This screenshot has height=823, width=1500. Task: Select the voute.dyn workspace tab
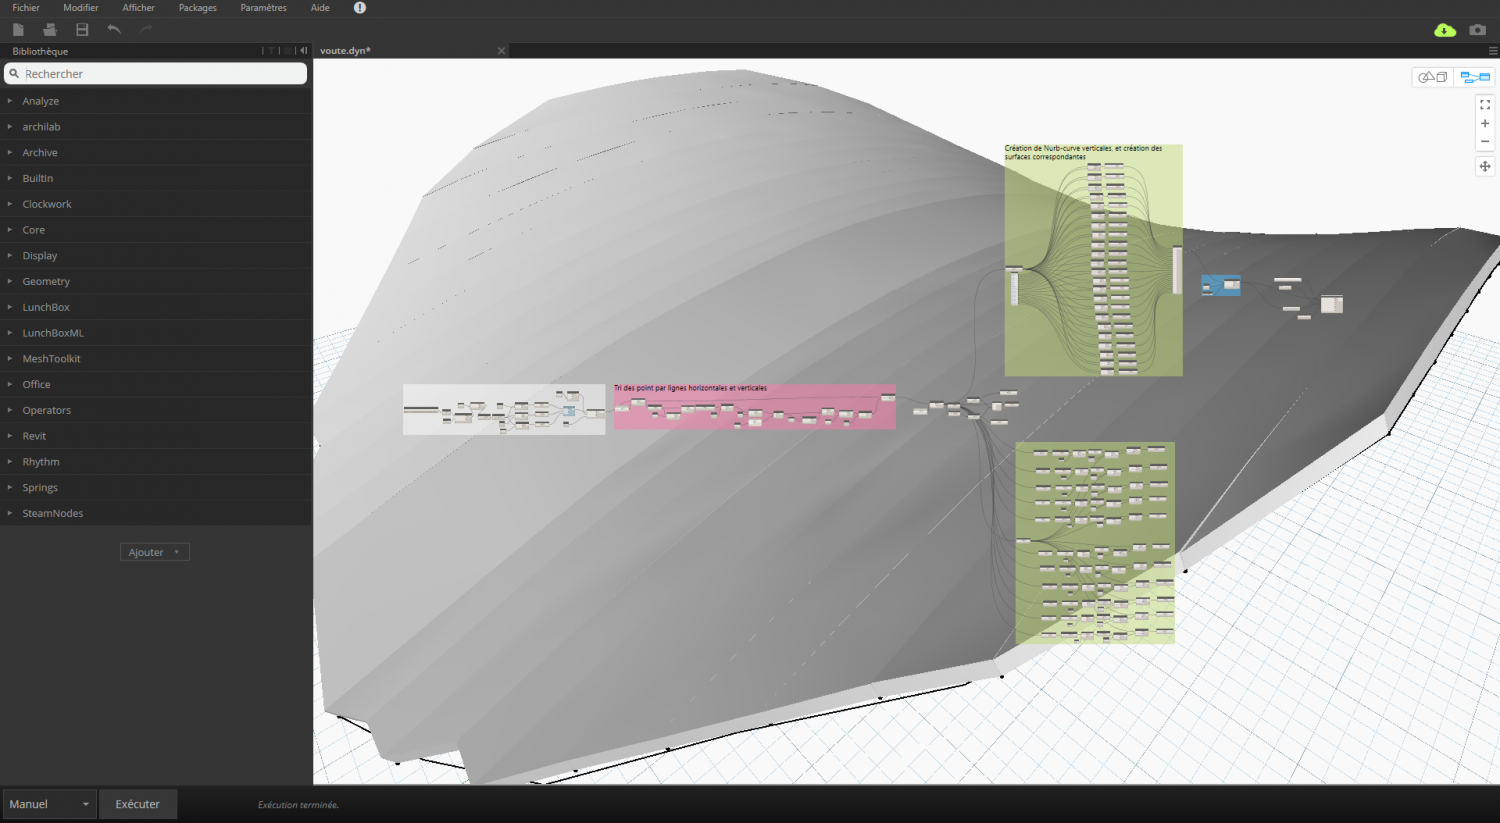pyautogui.click(x=346, y=51)
